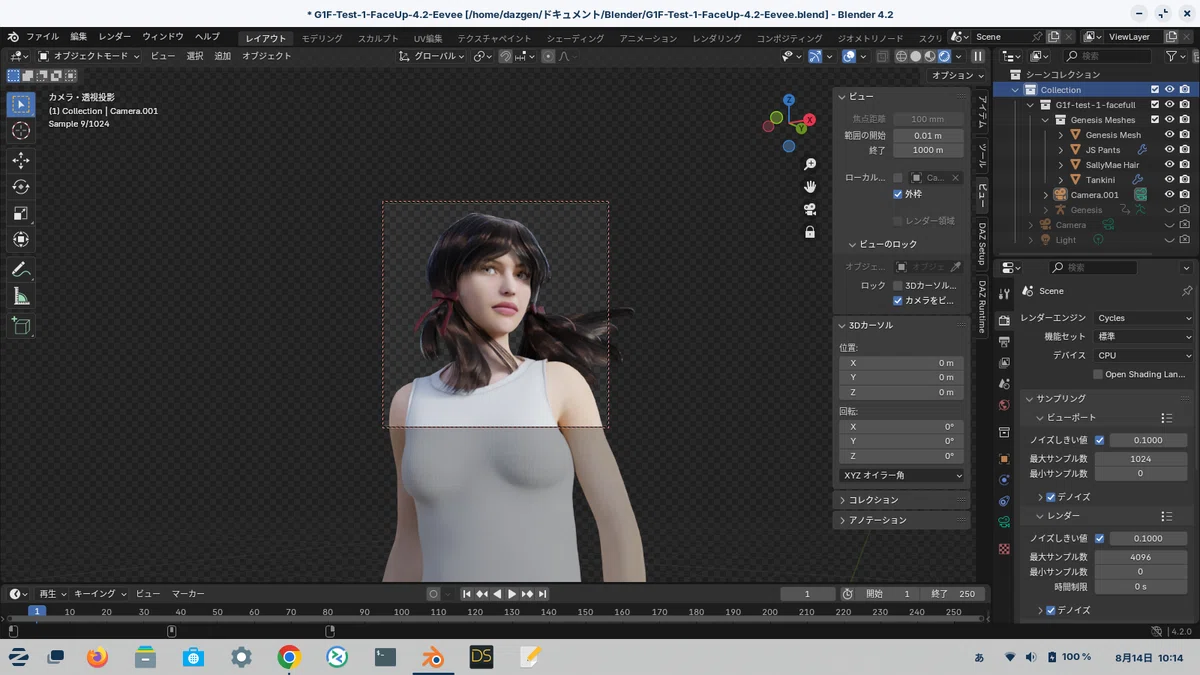
Task: Choose the Measure tool
Action: click(21, 297)
